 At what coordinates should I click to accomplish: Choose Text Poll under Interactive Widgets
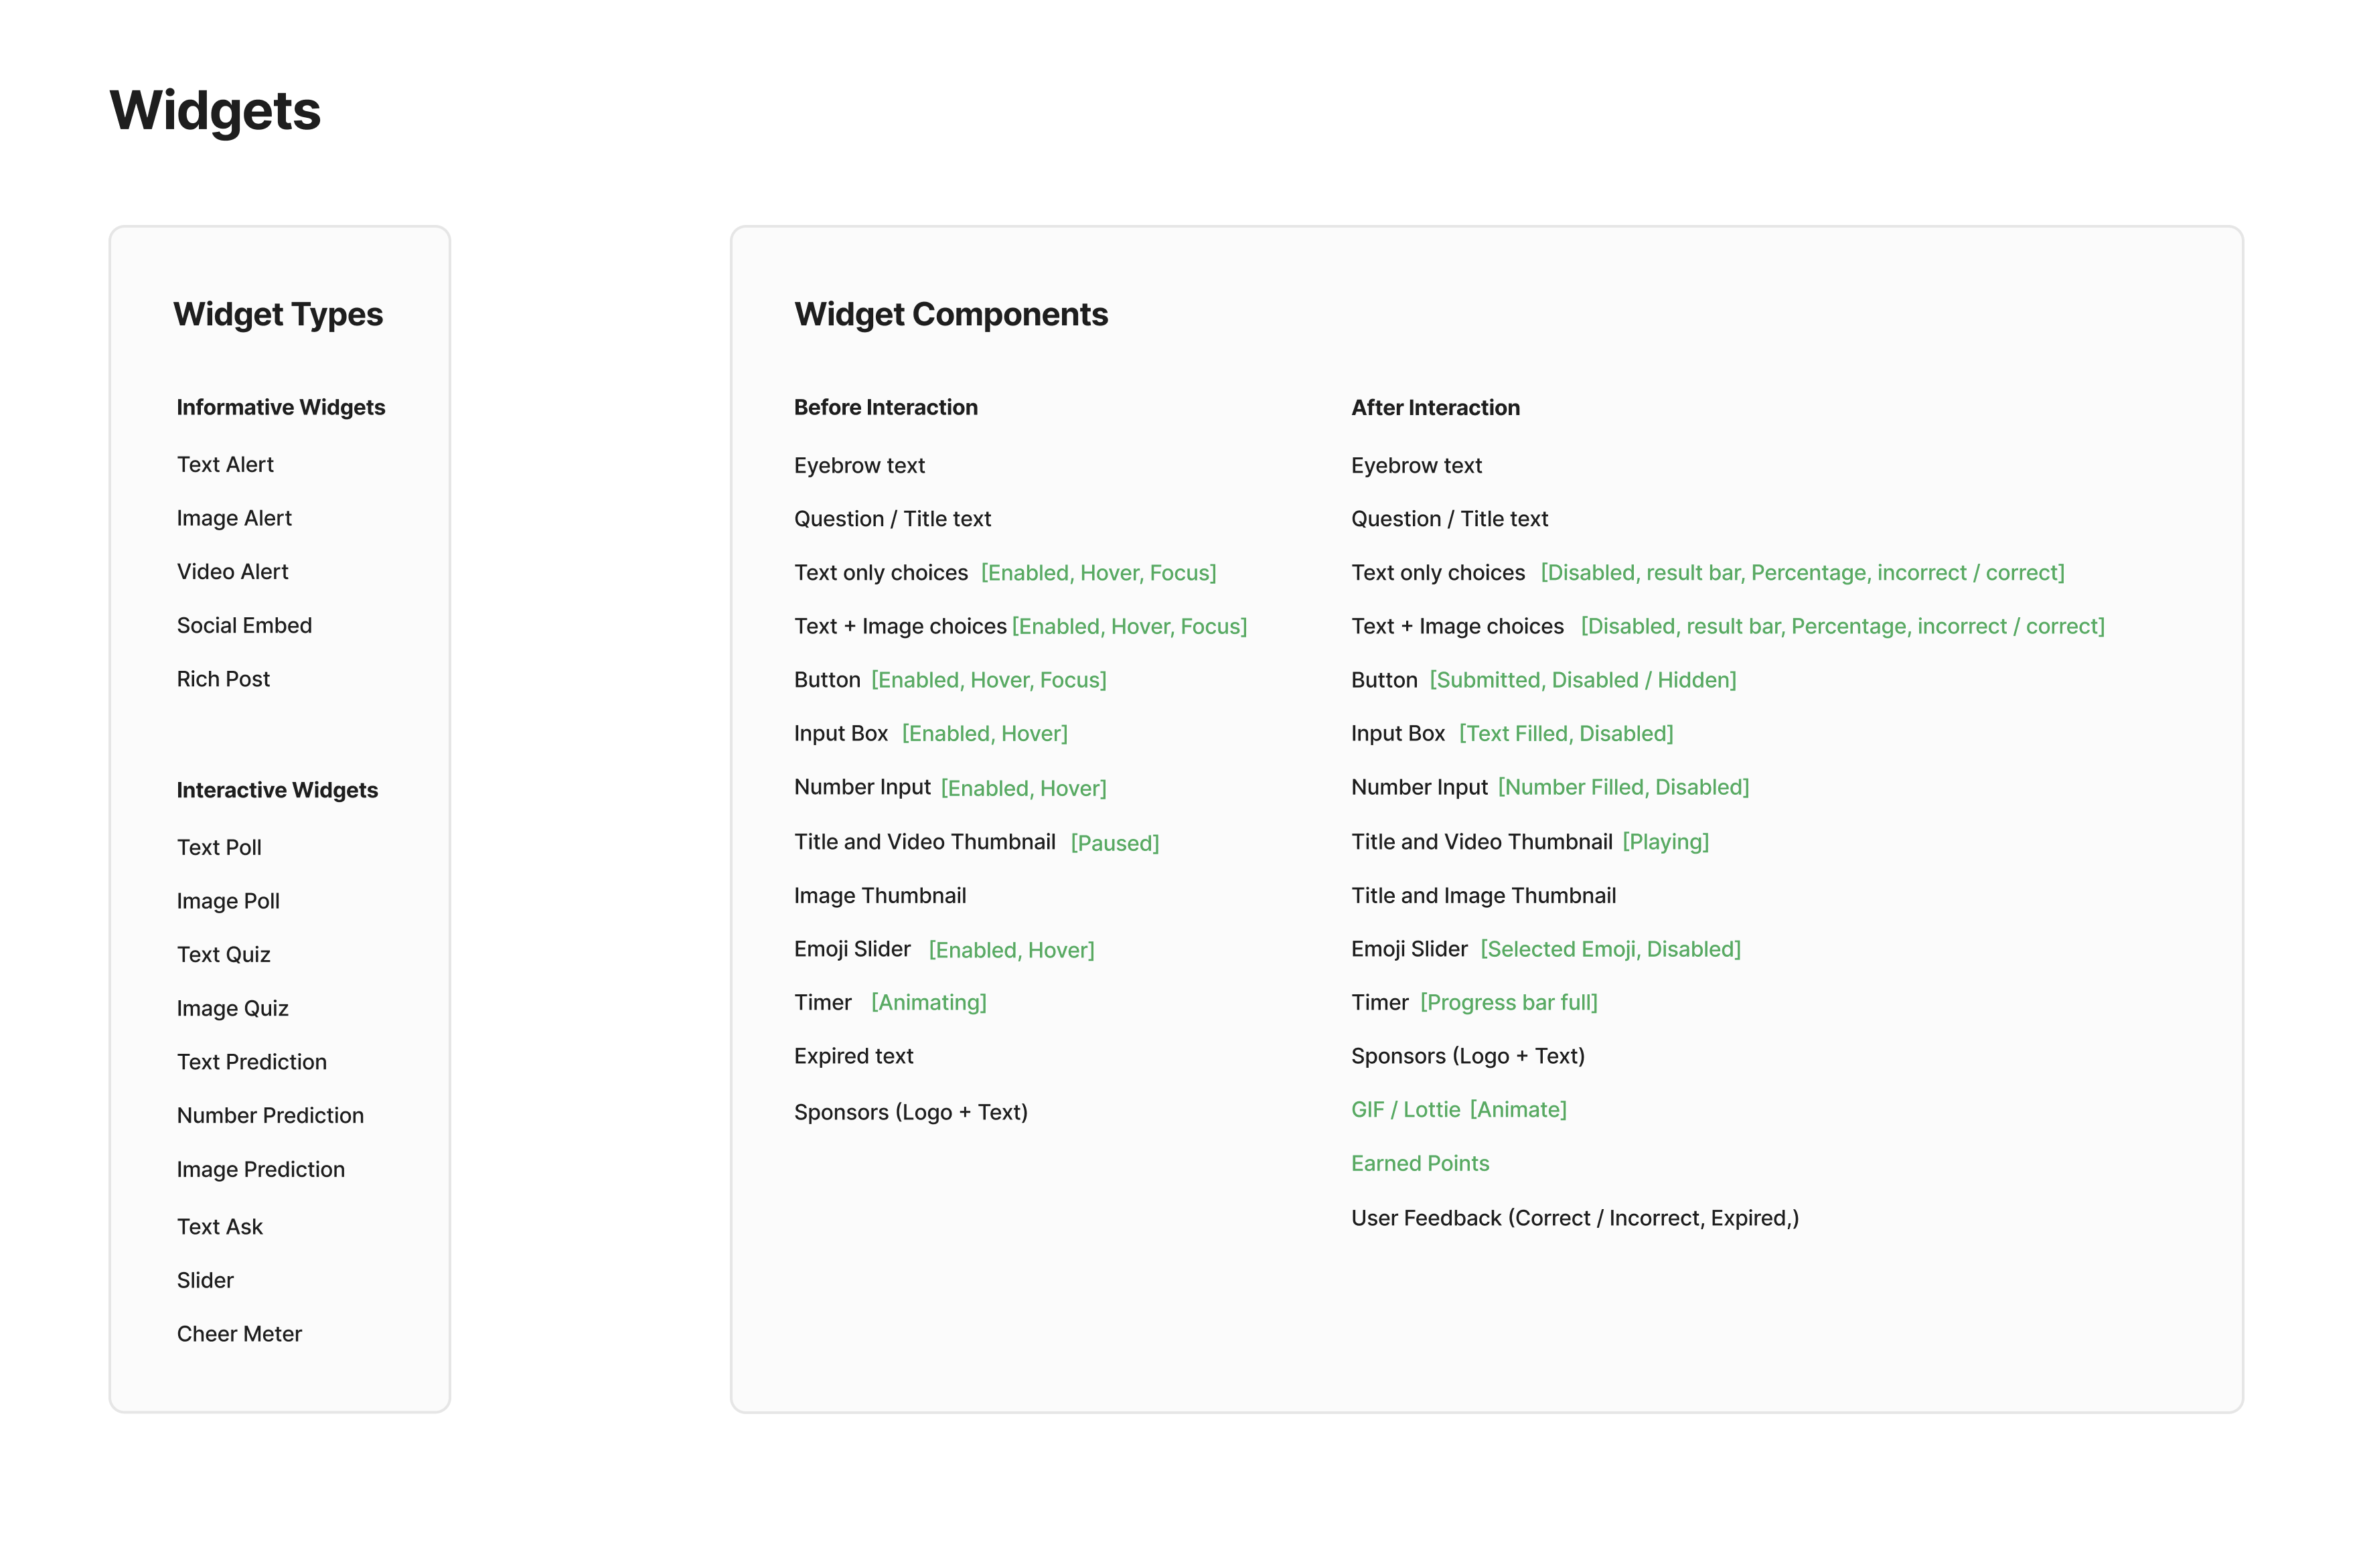click(x=219, y=847)
